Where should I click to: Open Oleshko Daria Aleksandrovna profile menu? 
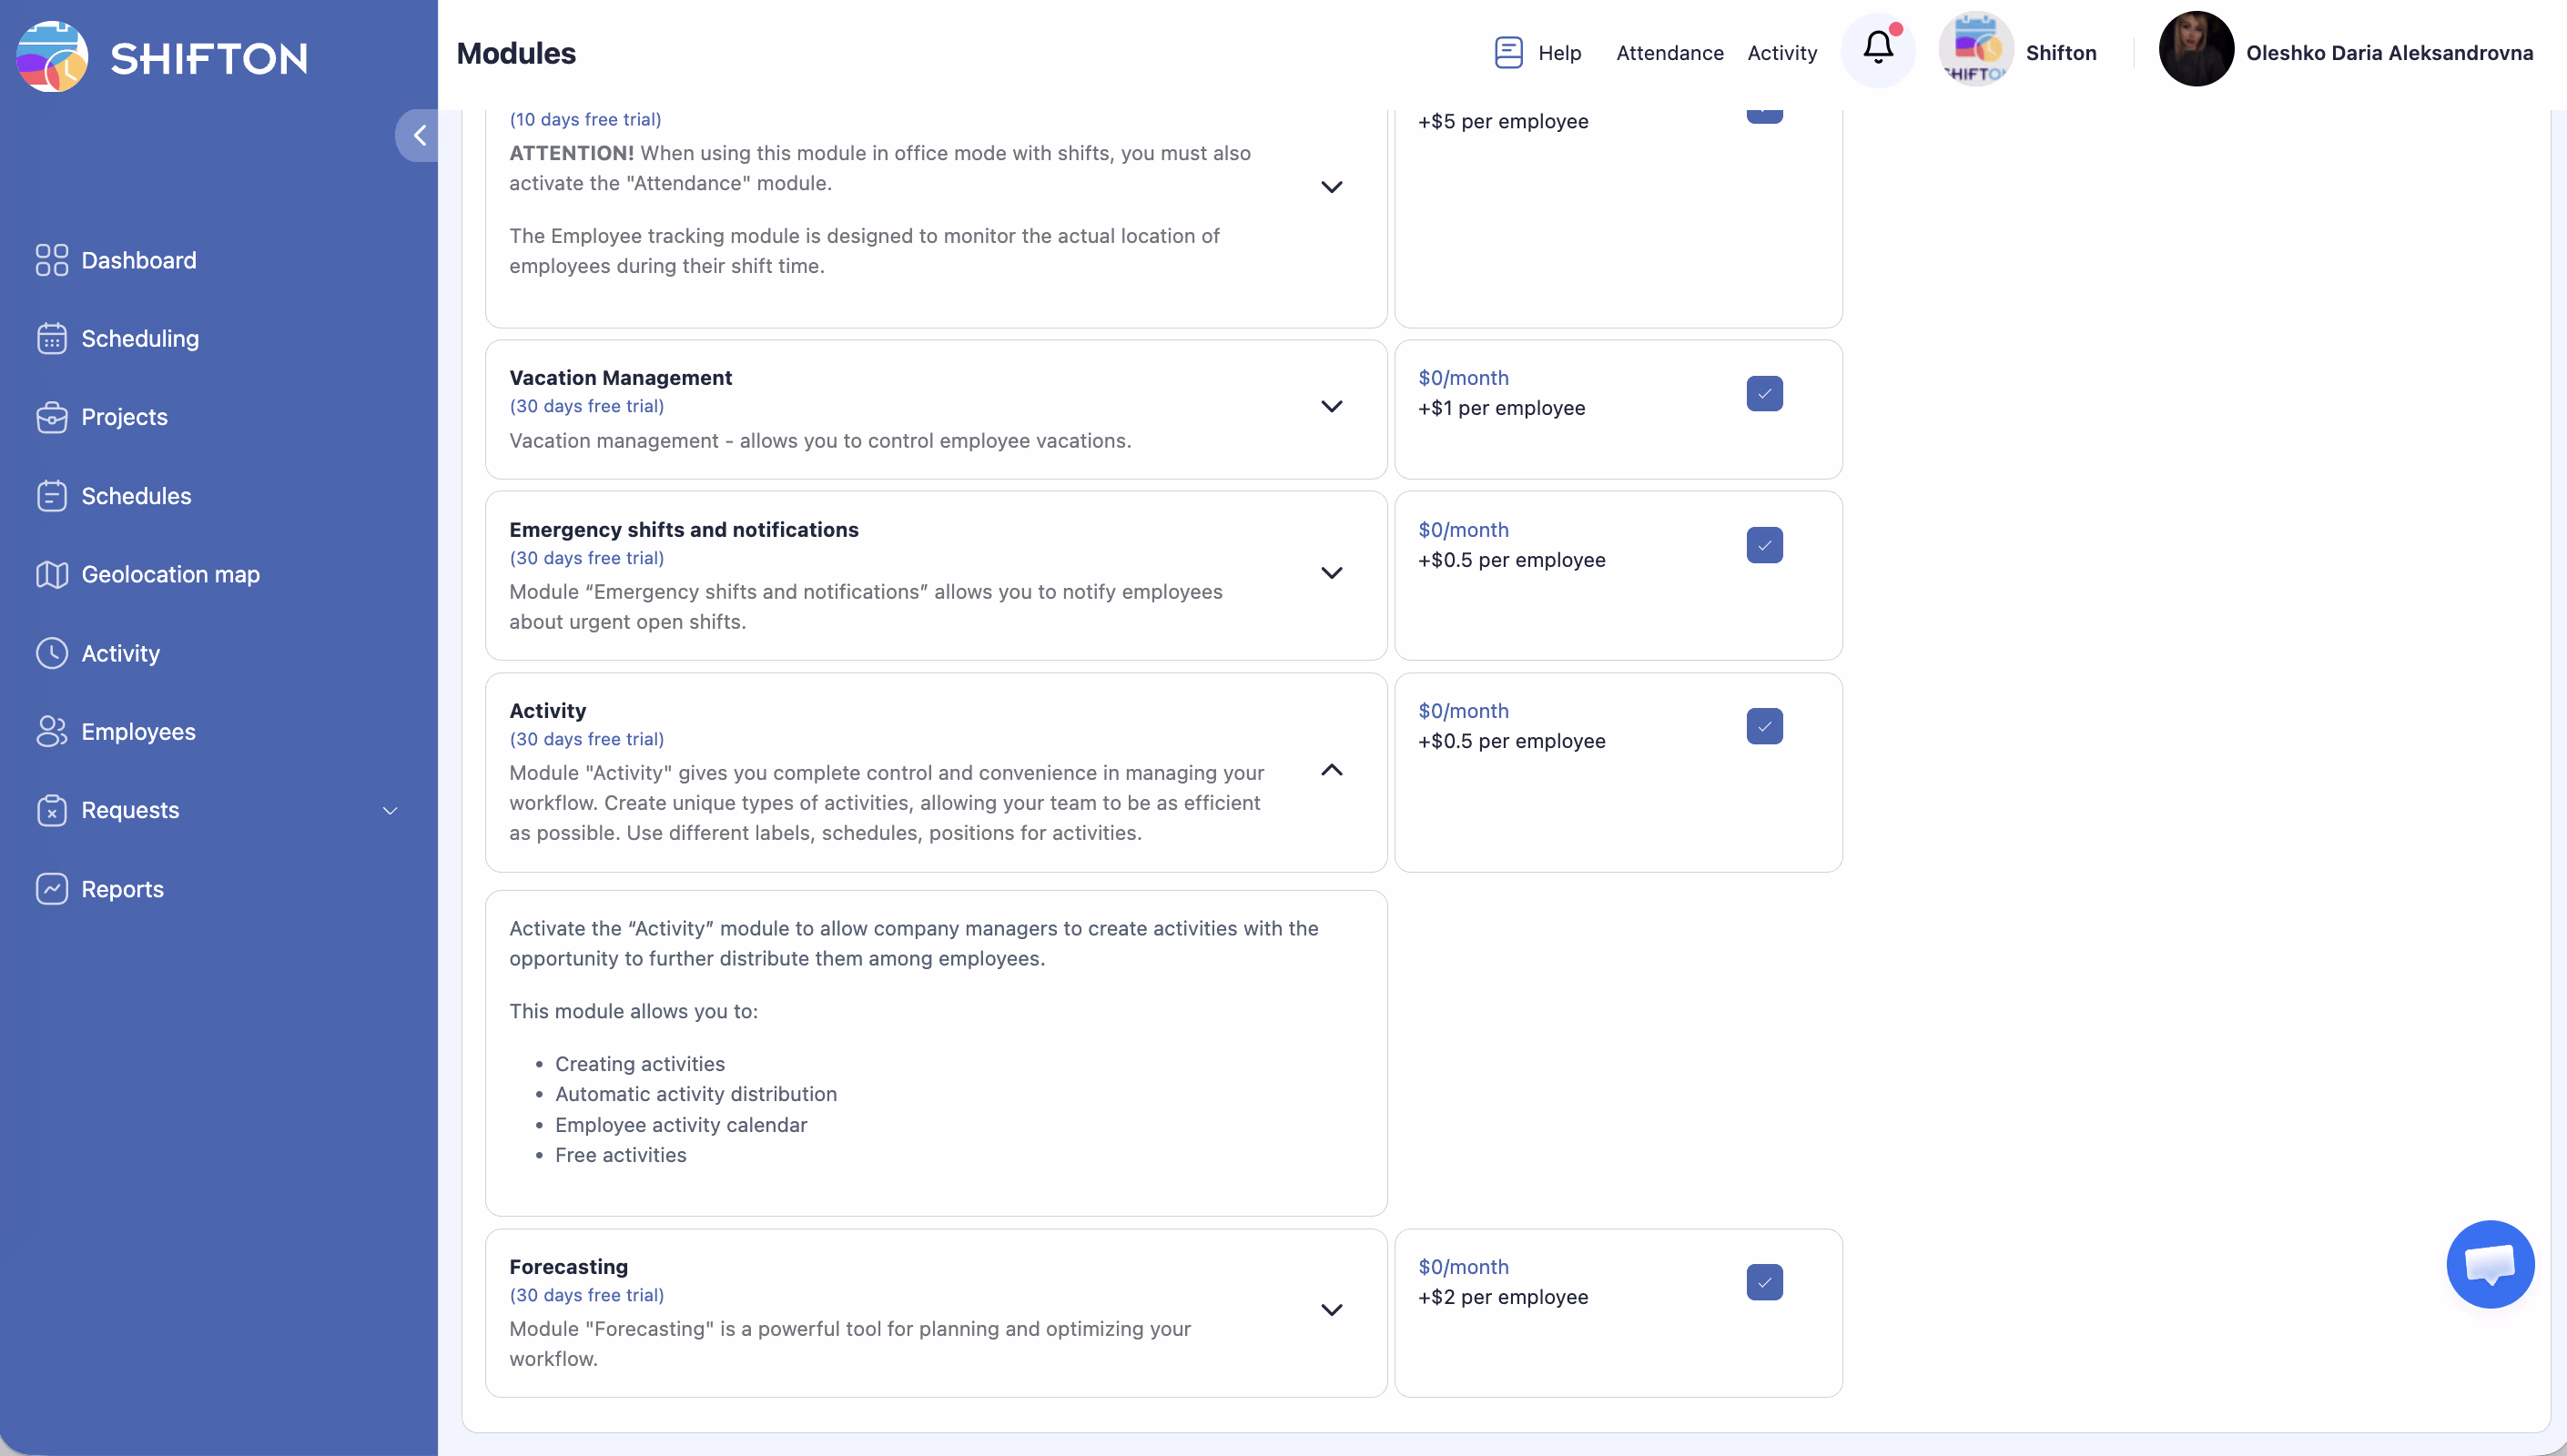click(x=2388, y=53)
